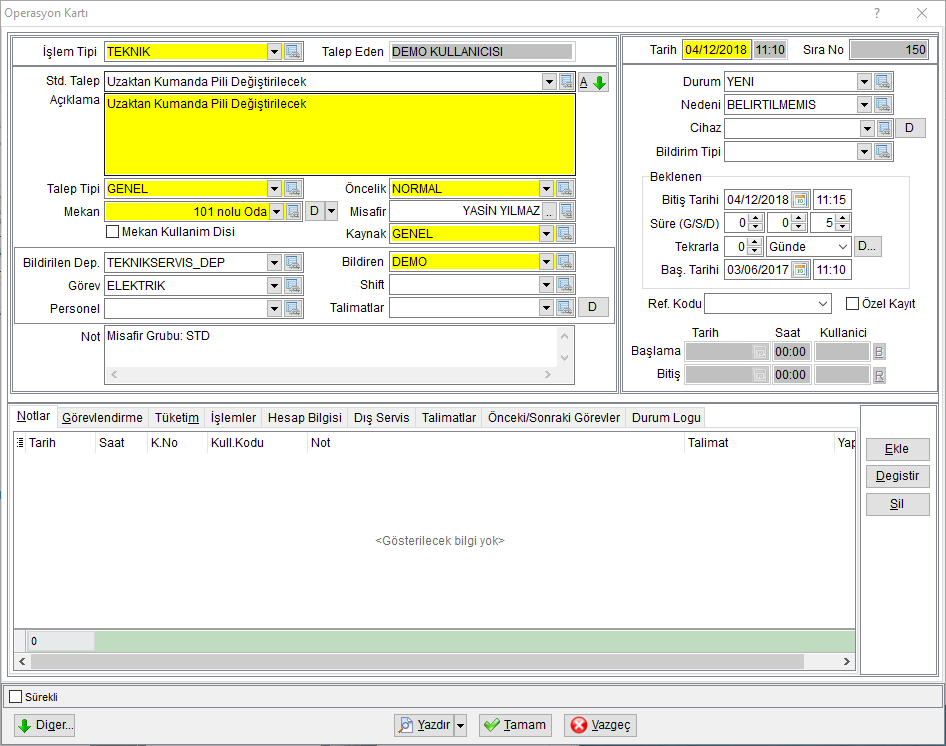Open lookup icon beside Cihaz field
946x746 pixels.
click(x=884, y=128)
